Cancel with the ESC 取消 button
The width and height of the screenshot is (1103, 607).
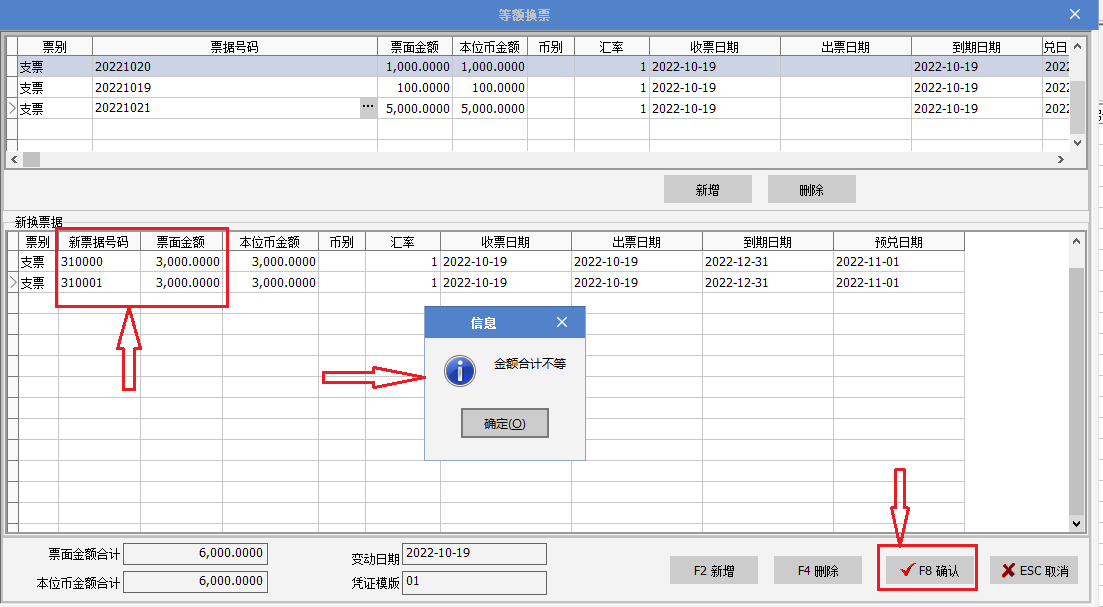(x=1035, y=570)
